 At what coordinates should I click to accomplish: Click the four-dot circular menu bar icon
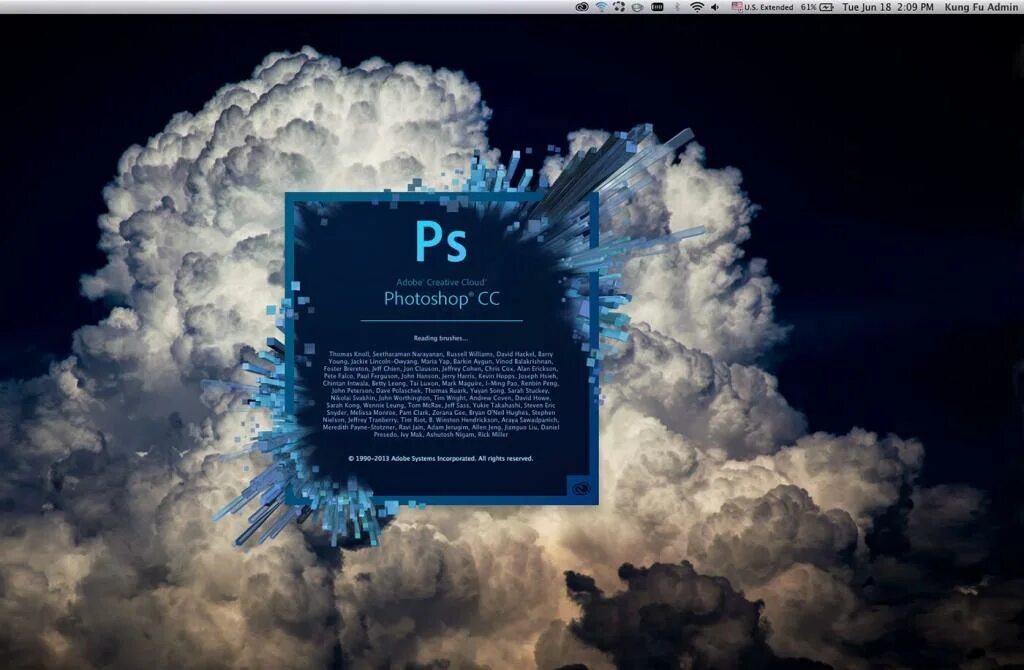[x=619, y=7]
